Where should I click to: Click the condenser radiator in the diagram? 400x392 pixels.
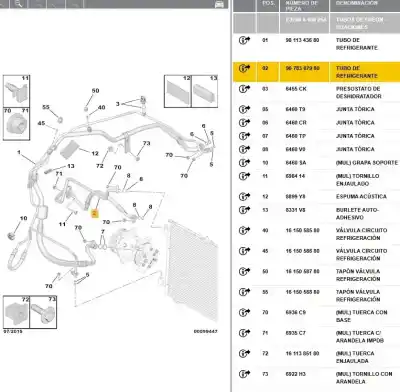coord(193,271)
